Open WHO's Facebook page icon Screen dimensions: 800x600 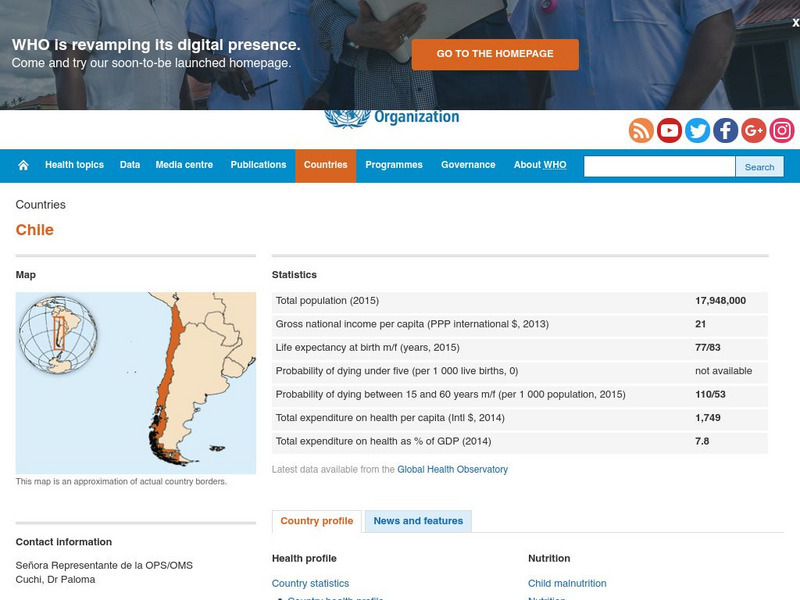pyautogui.click(x=725, y=131)
